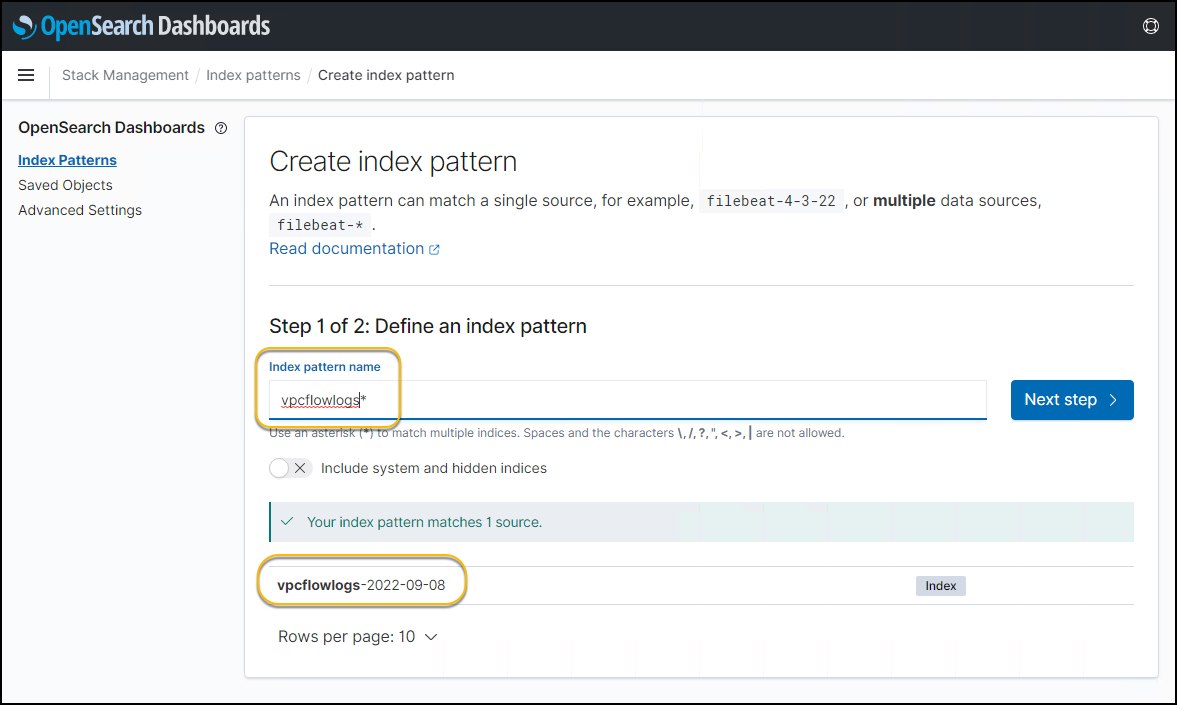The height and width of the screenshot is (705, 1177).
Task: Open Saved Objects in sidebar
Action: pos(65,185)
